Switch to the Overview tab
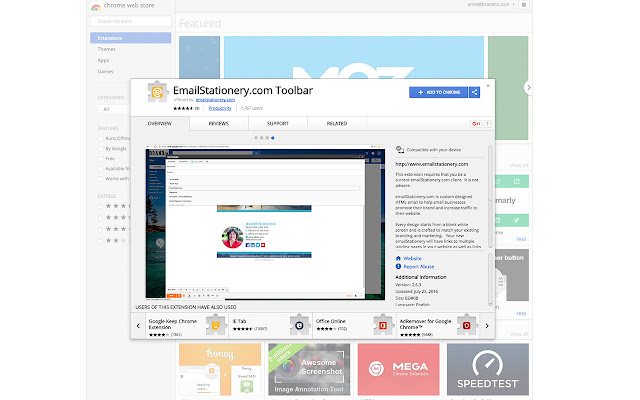The image size is (640, 400). 160,123
